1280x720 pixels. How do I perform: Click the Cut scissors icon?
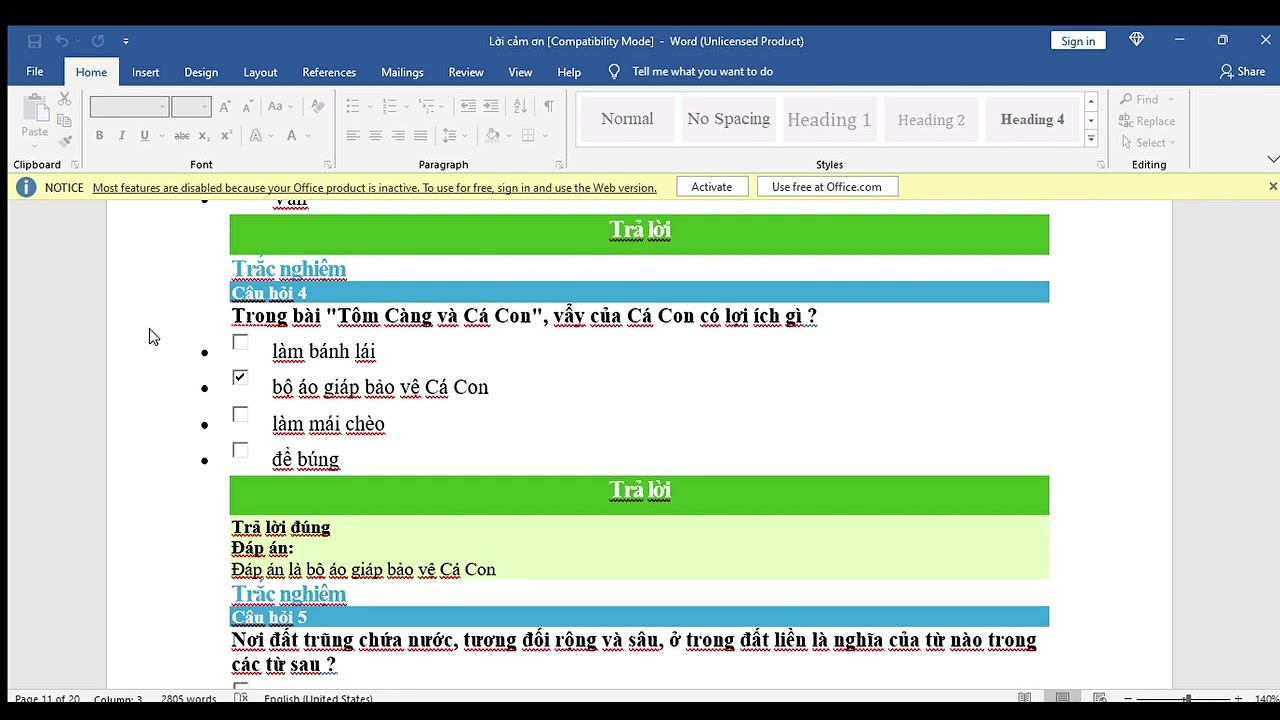(x=65, y=99)
